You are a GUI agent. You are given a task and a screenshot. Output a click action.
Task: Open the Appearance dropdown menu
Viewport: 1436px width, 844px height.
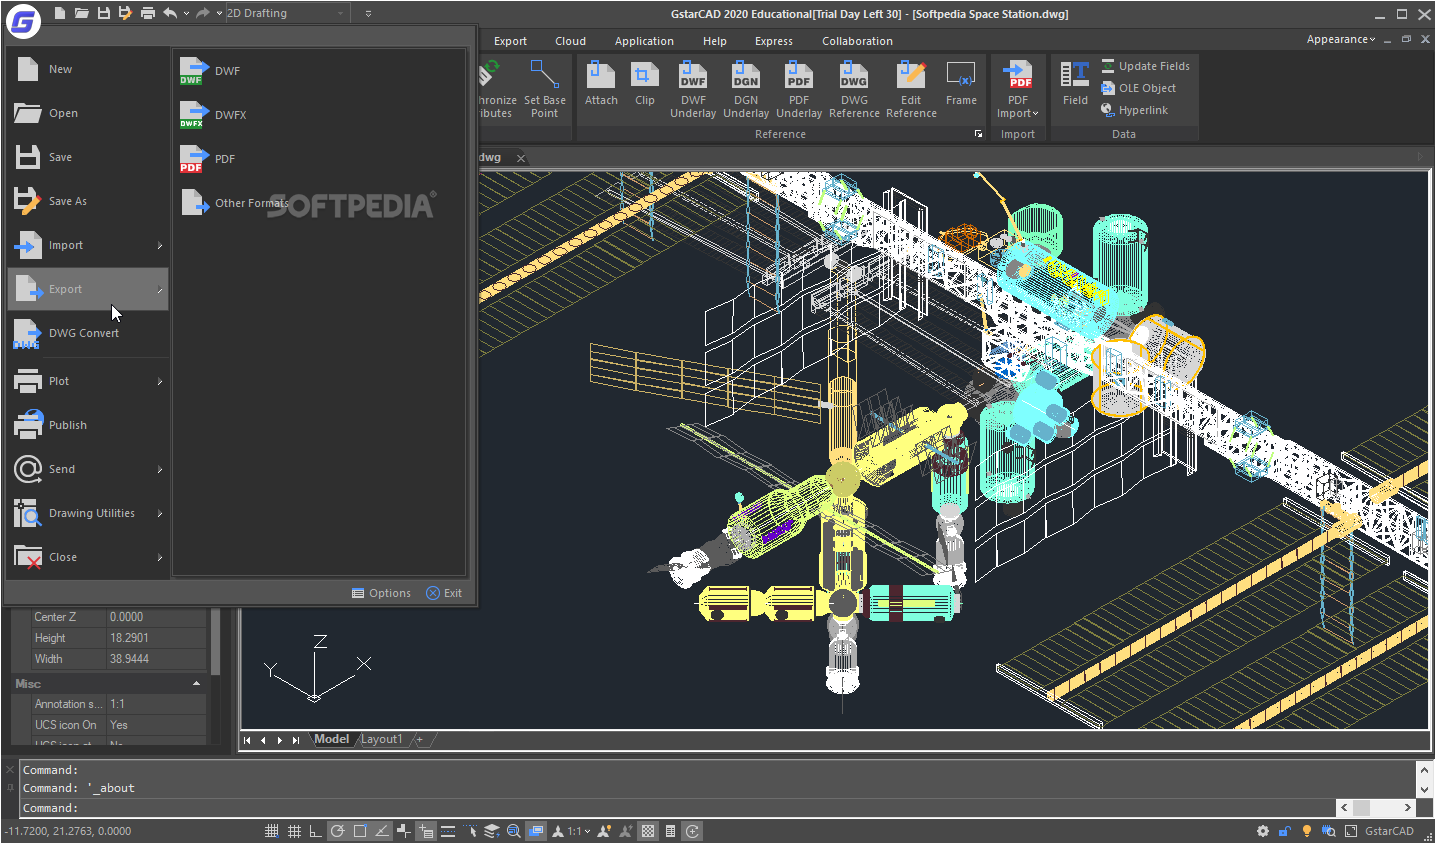click(1341, 39)
